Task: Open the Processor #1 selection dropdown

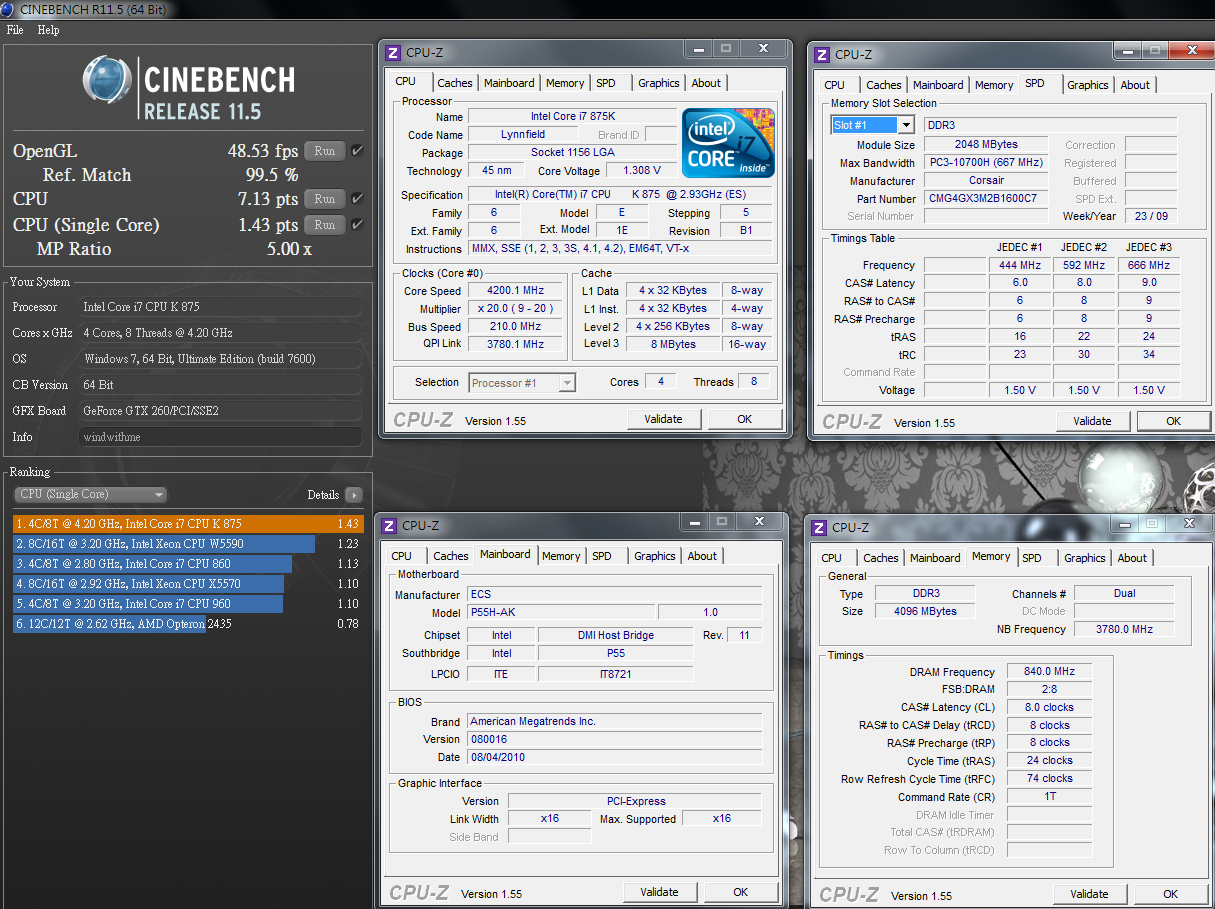Action: [x=522, y=382]
